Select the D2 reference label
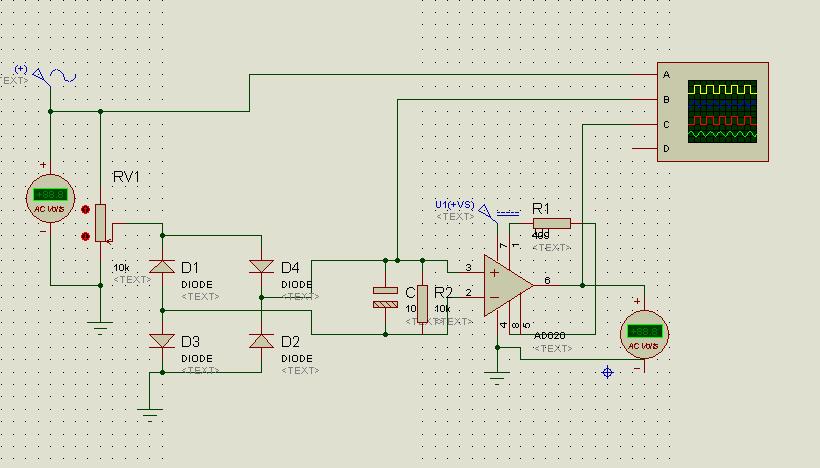 (x=290, y=342)
